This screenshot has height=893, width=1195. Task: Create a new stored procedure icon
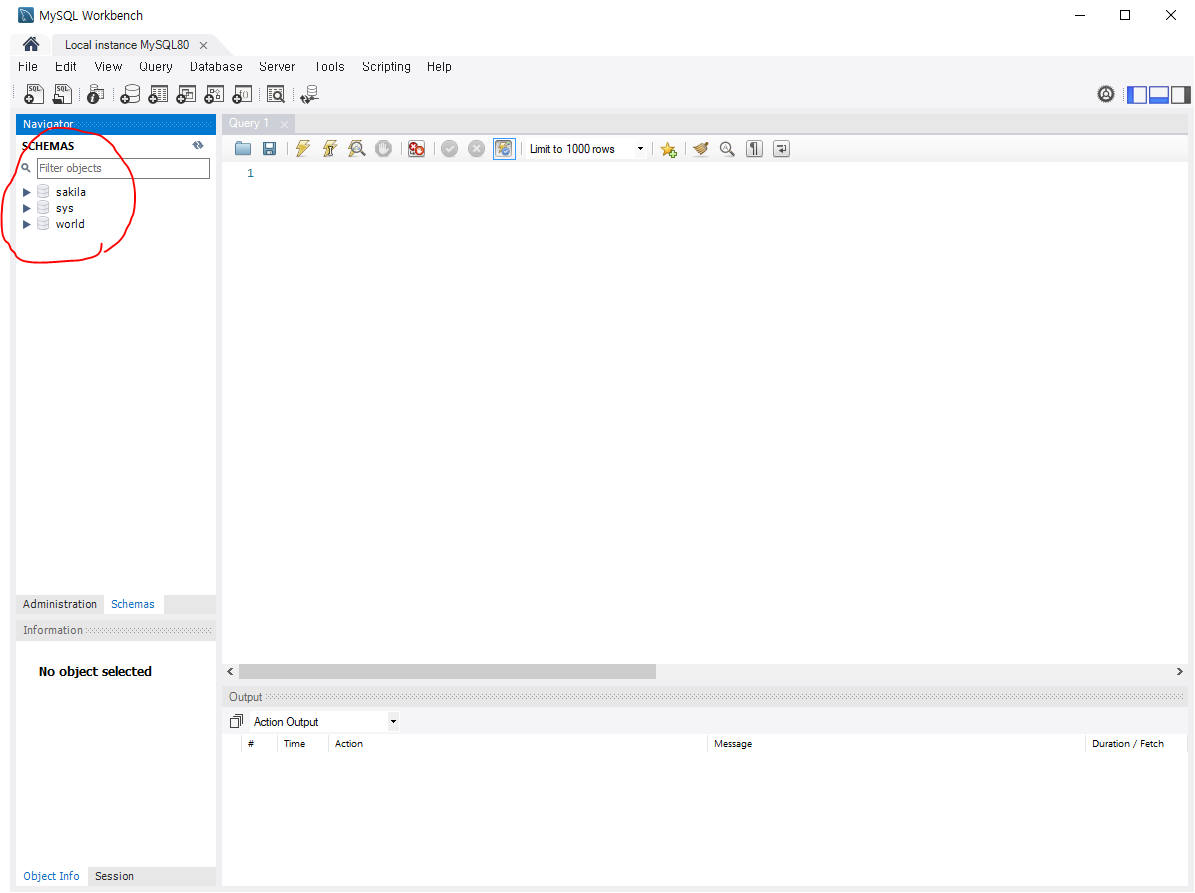click(214, 94)
